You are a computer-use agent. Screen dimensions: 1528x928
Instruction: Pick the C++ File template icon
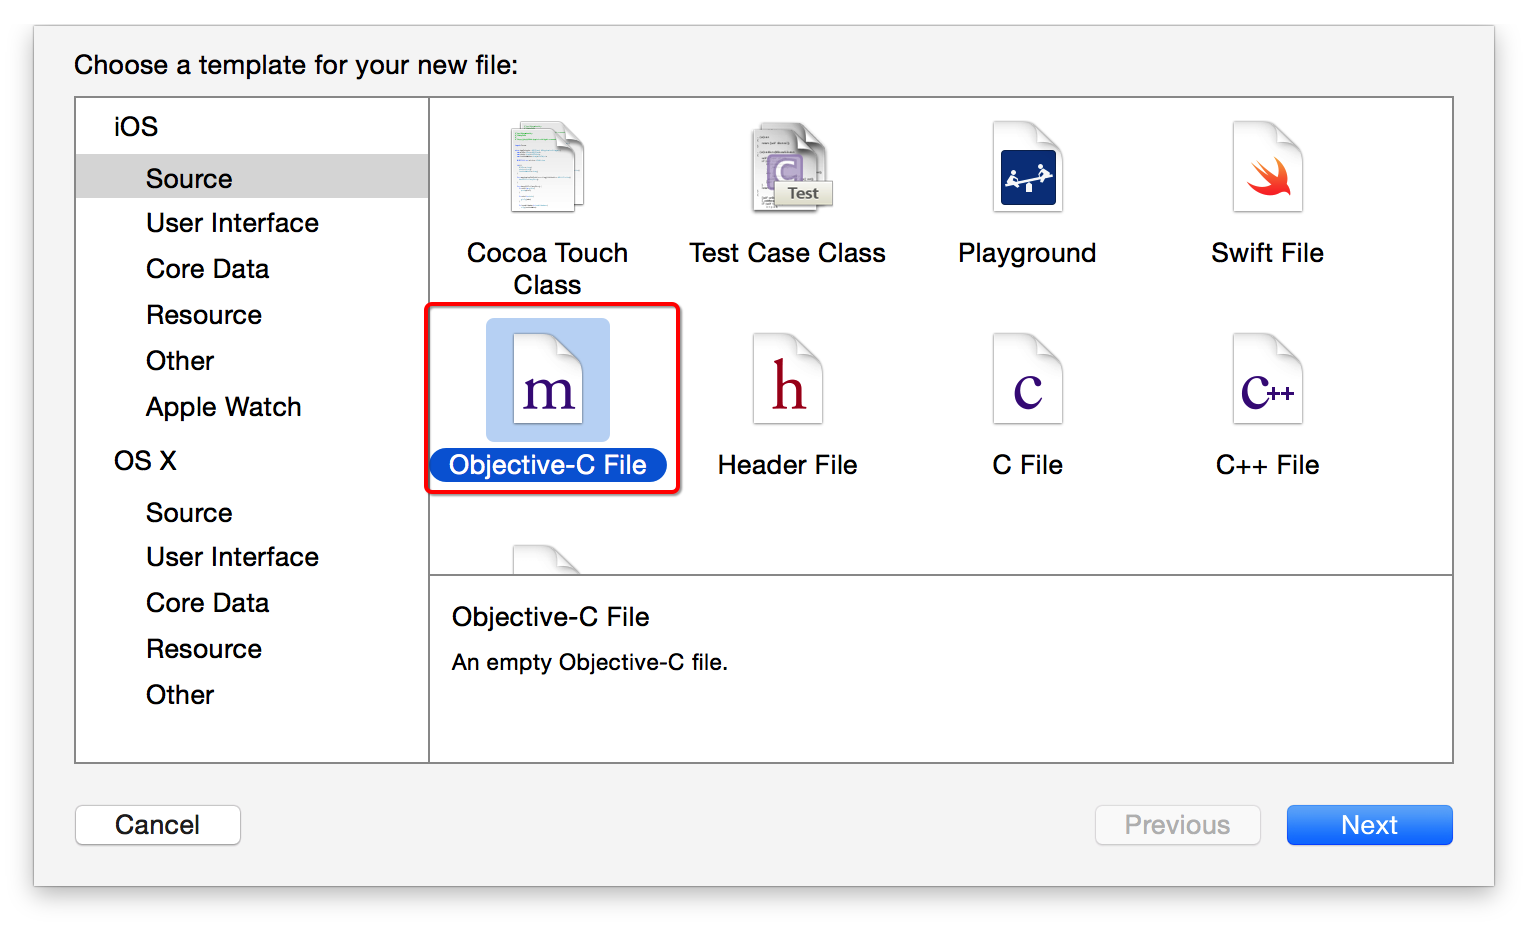(x=1267, y=379)
